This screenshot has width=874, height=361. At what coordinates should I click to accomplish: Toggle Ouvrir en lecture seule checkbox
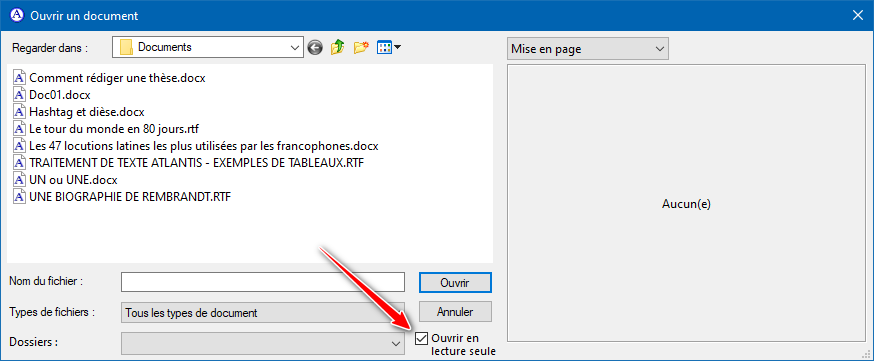click(x=422, y=338)
